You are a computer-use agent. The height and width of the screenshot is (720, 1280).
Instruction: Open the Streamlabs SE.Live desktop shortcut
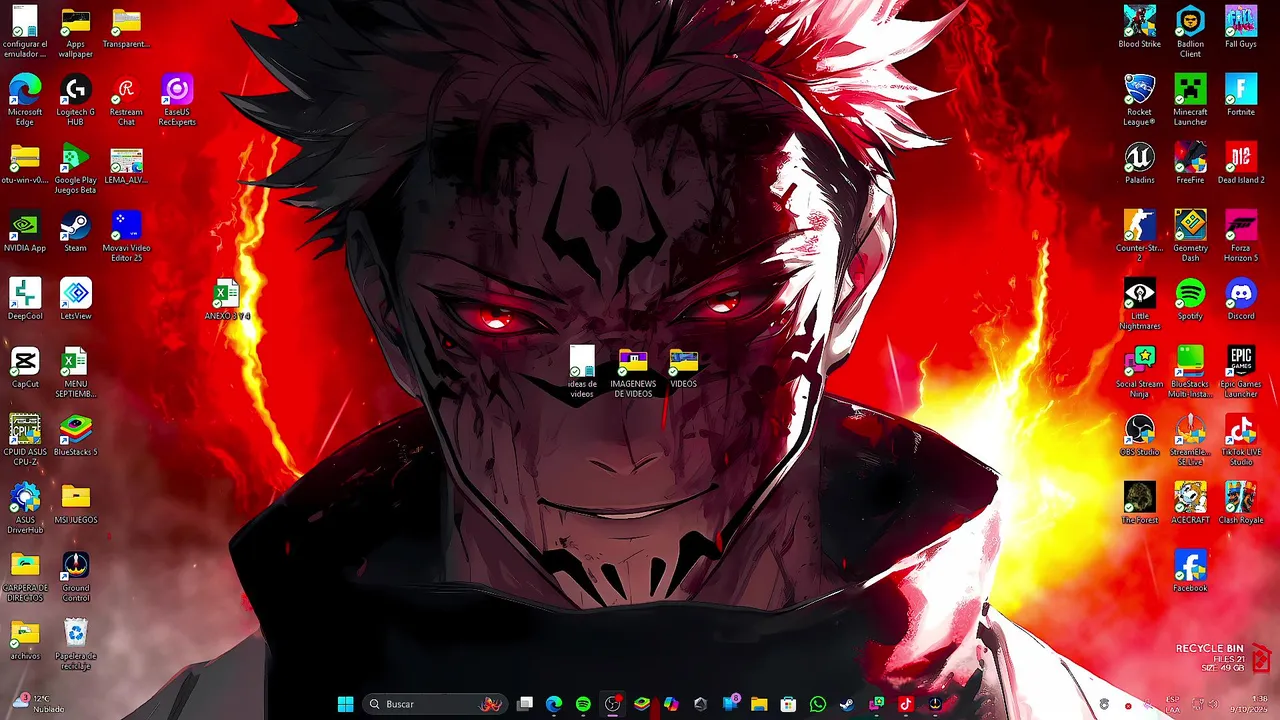click(1190, 440)
